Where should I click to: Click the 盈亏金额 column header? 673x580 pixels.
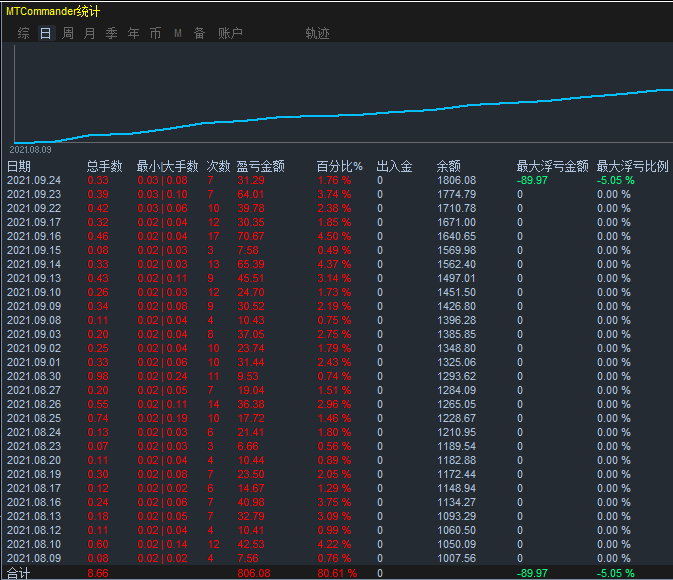click(261, 167)
